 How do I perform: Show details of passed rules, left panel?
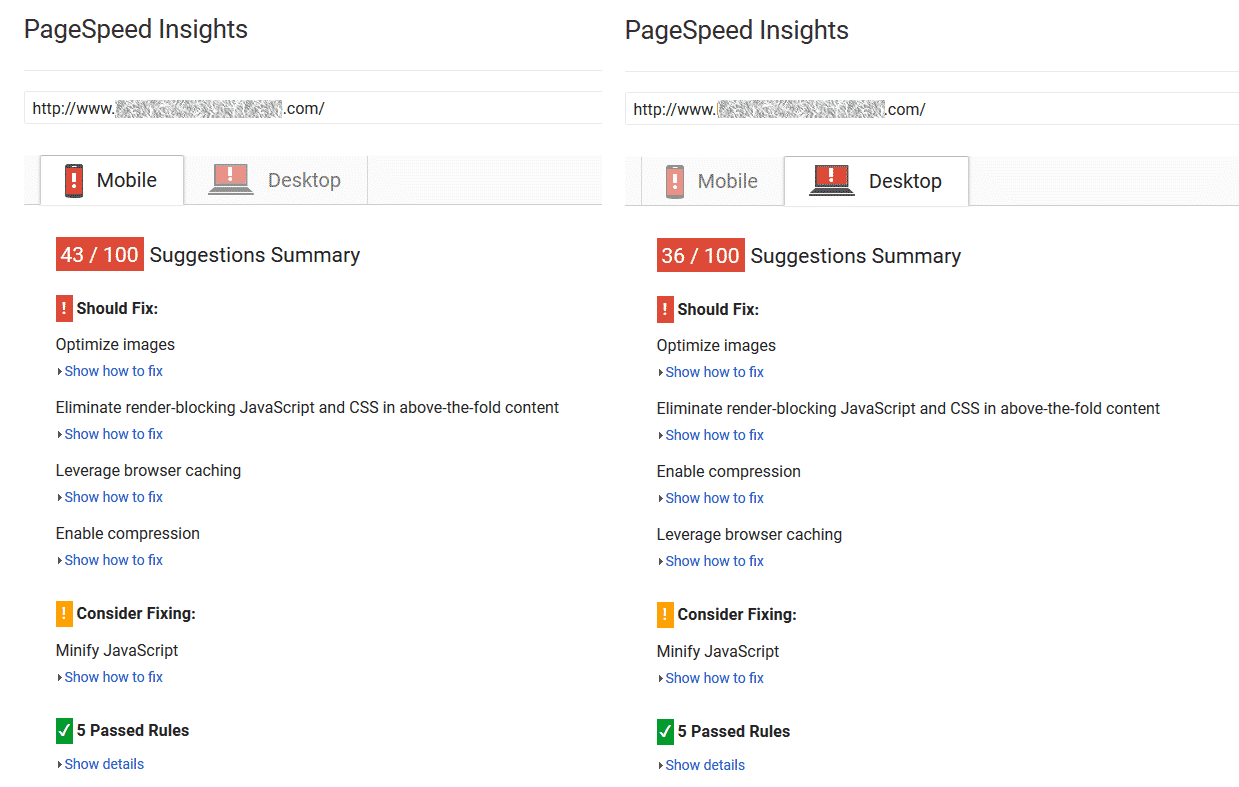click(x=101, y=764)
